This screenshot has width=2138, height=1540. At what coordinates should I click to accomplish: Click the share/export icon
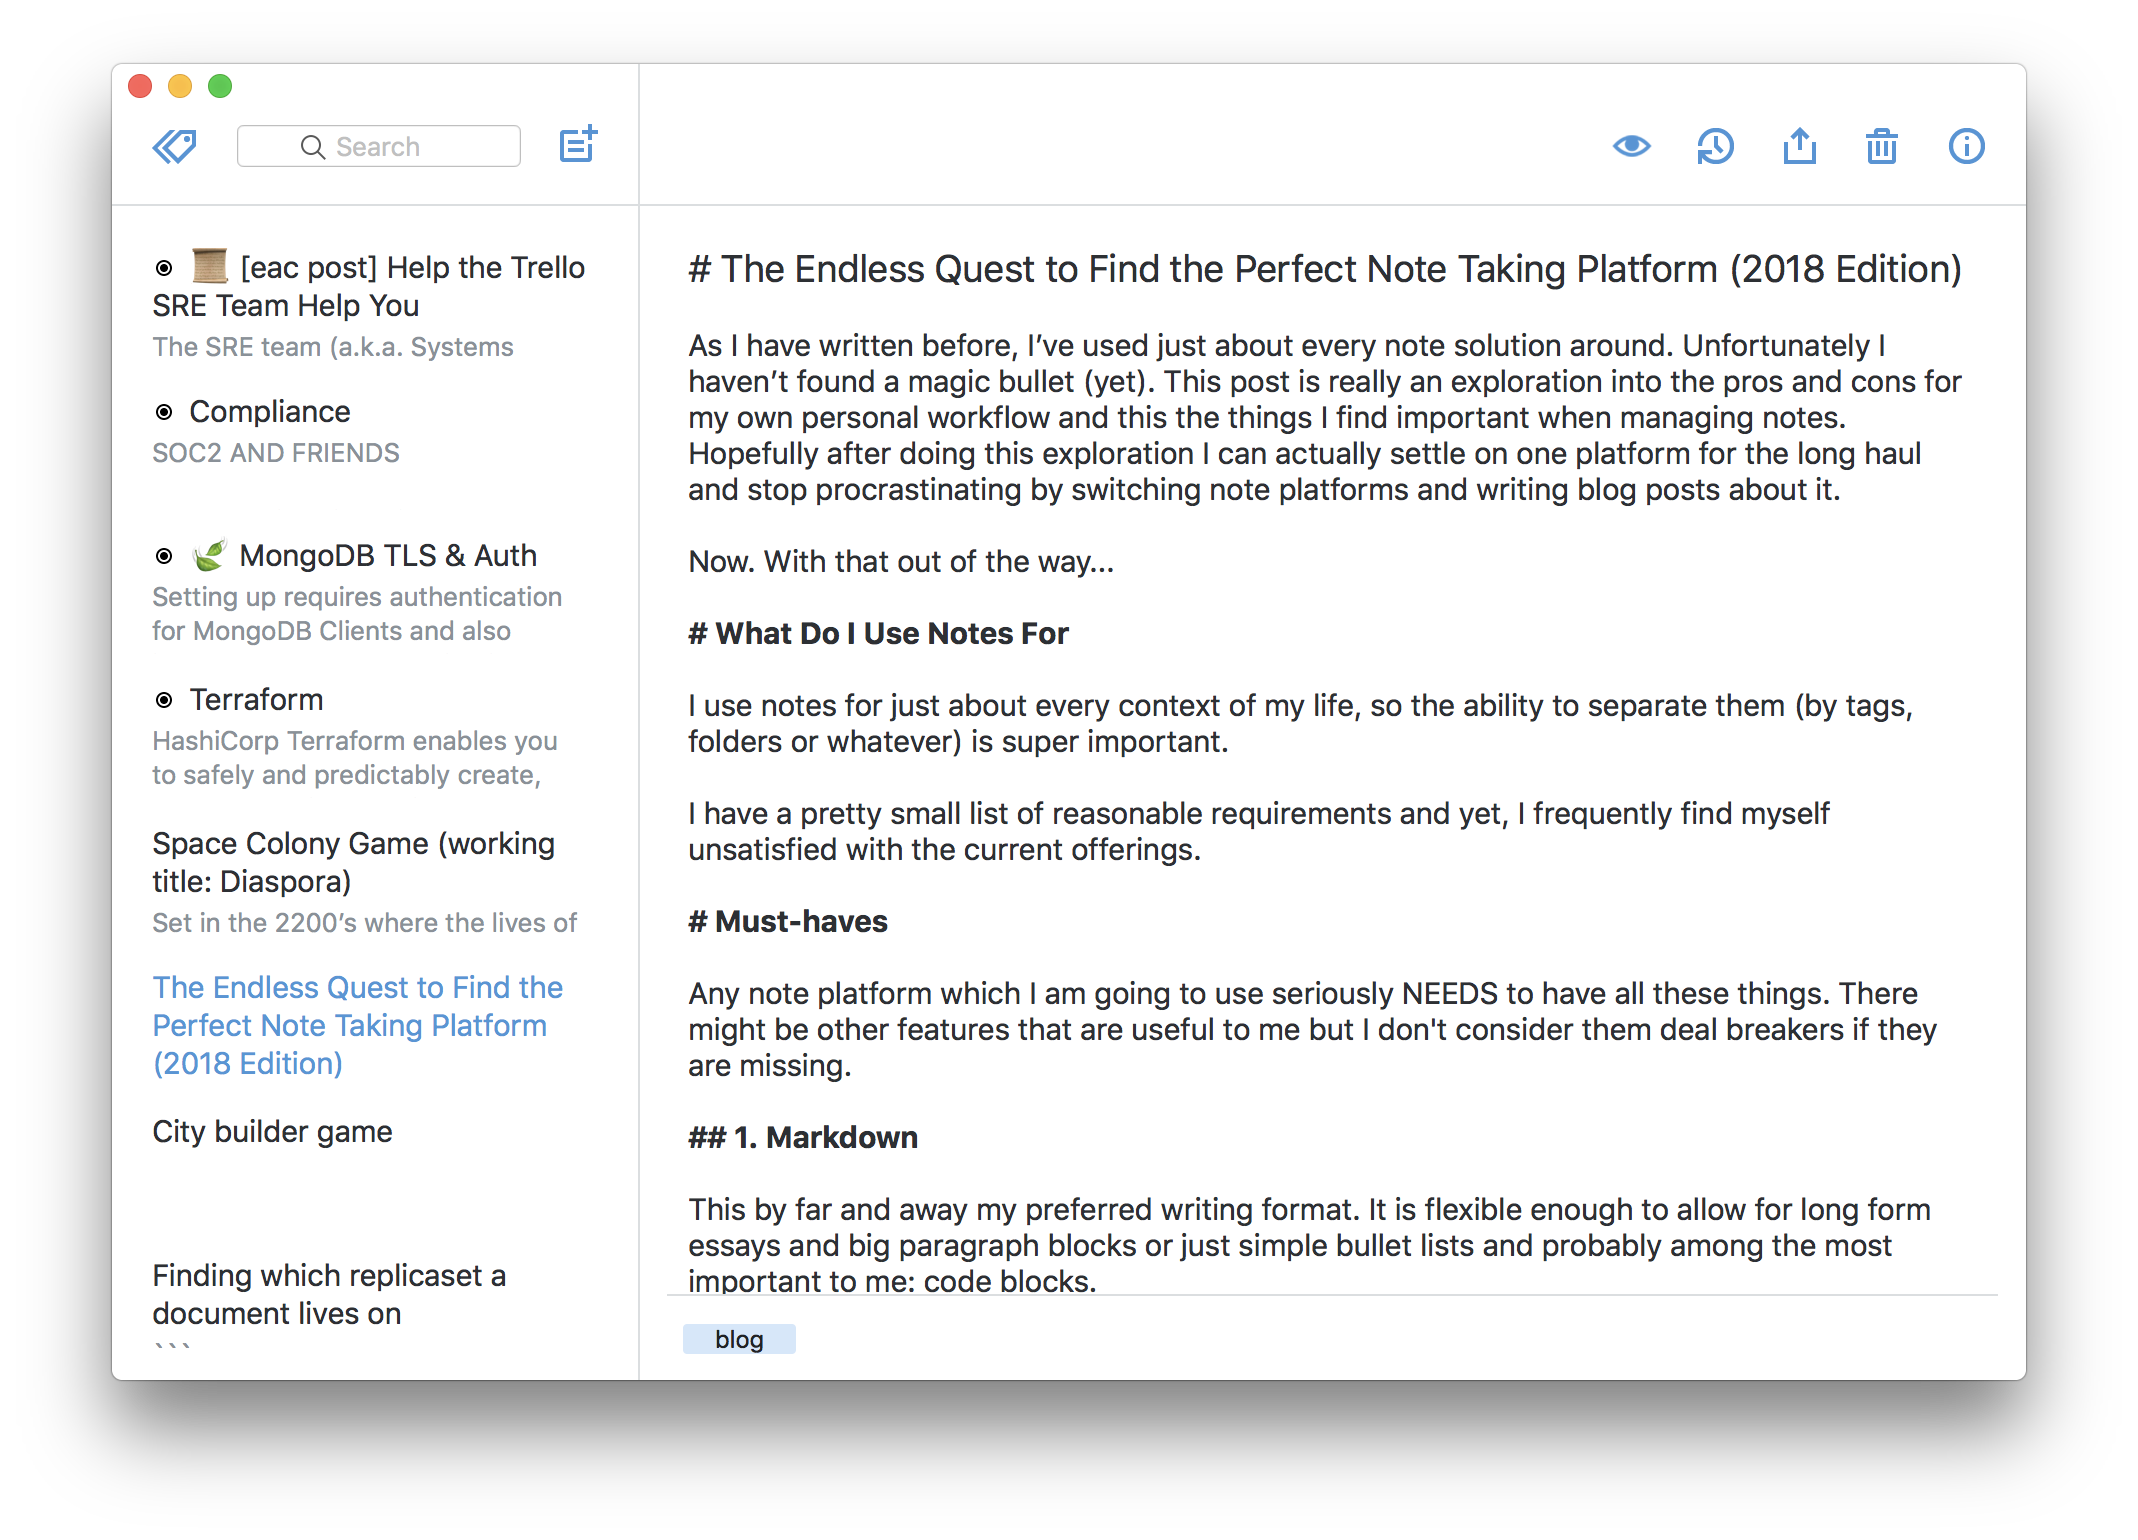click(x=1801, y=144)
